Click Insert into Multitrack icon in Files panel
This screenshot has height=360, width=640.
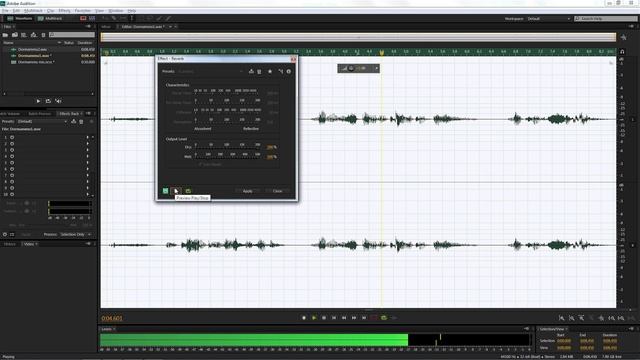[x=33, y=35]
